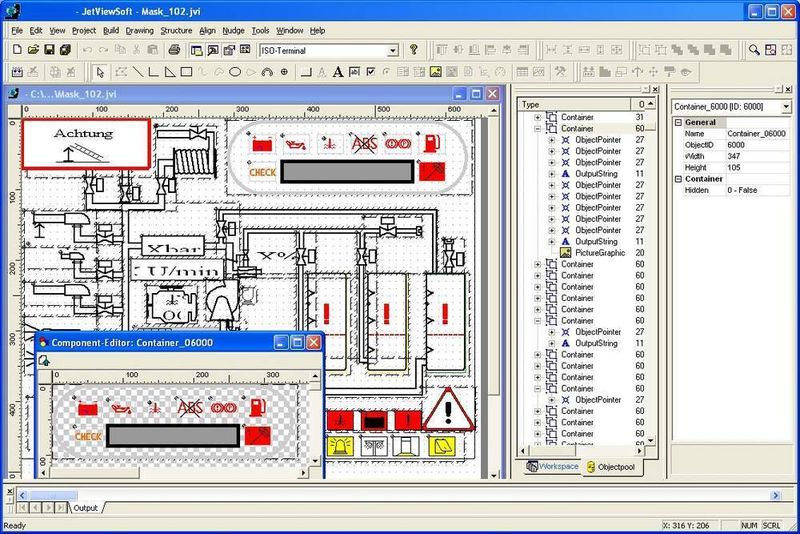This screenshot has height=534, width=800.
Task: Expand the PictureGraphic's sibling first ObjectPointer node
Action: pyautogui.click(x=552, y=140)
